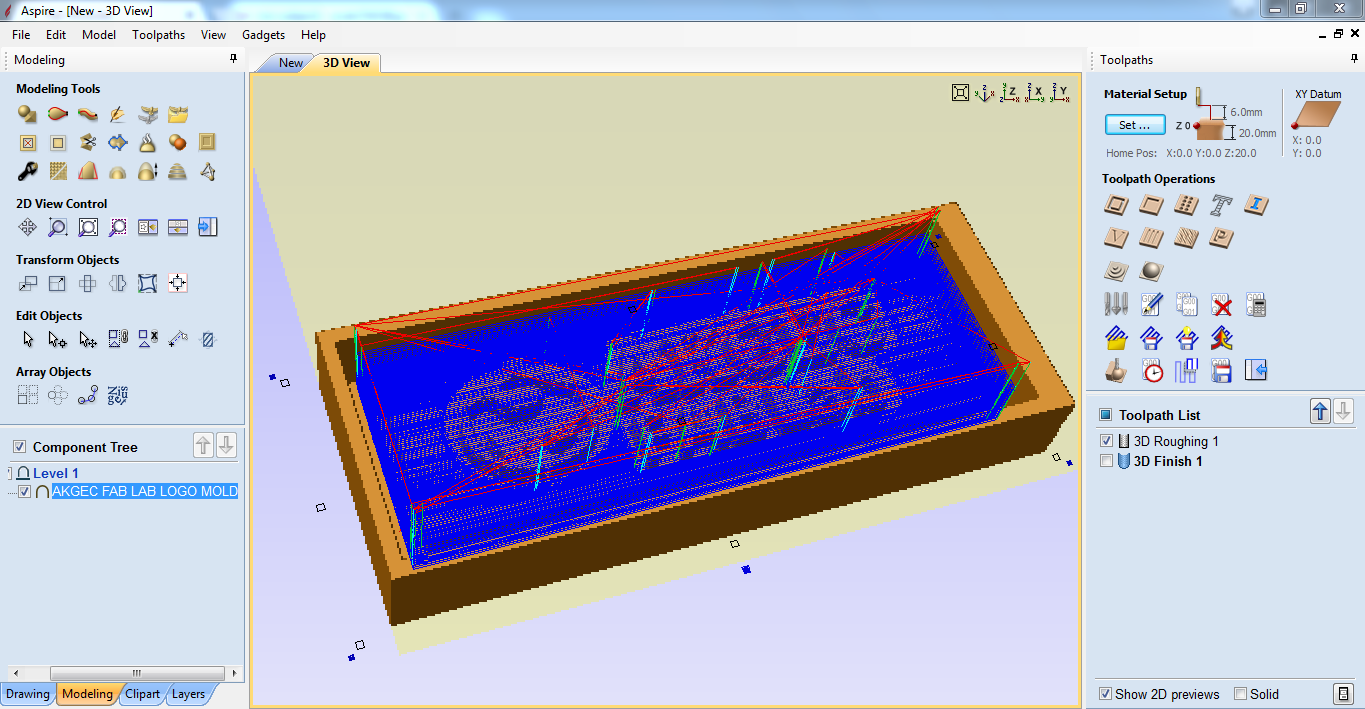Toggle visibility of AKGEC FAB LAB LOGO MOLD component
This screenshot has height=709, width=1365.
(x=25, y=492)
